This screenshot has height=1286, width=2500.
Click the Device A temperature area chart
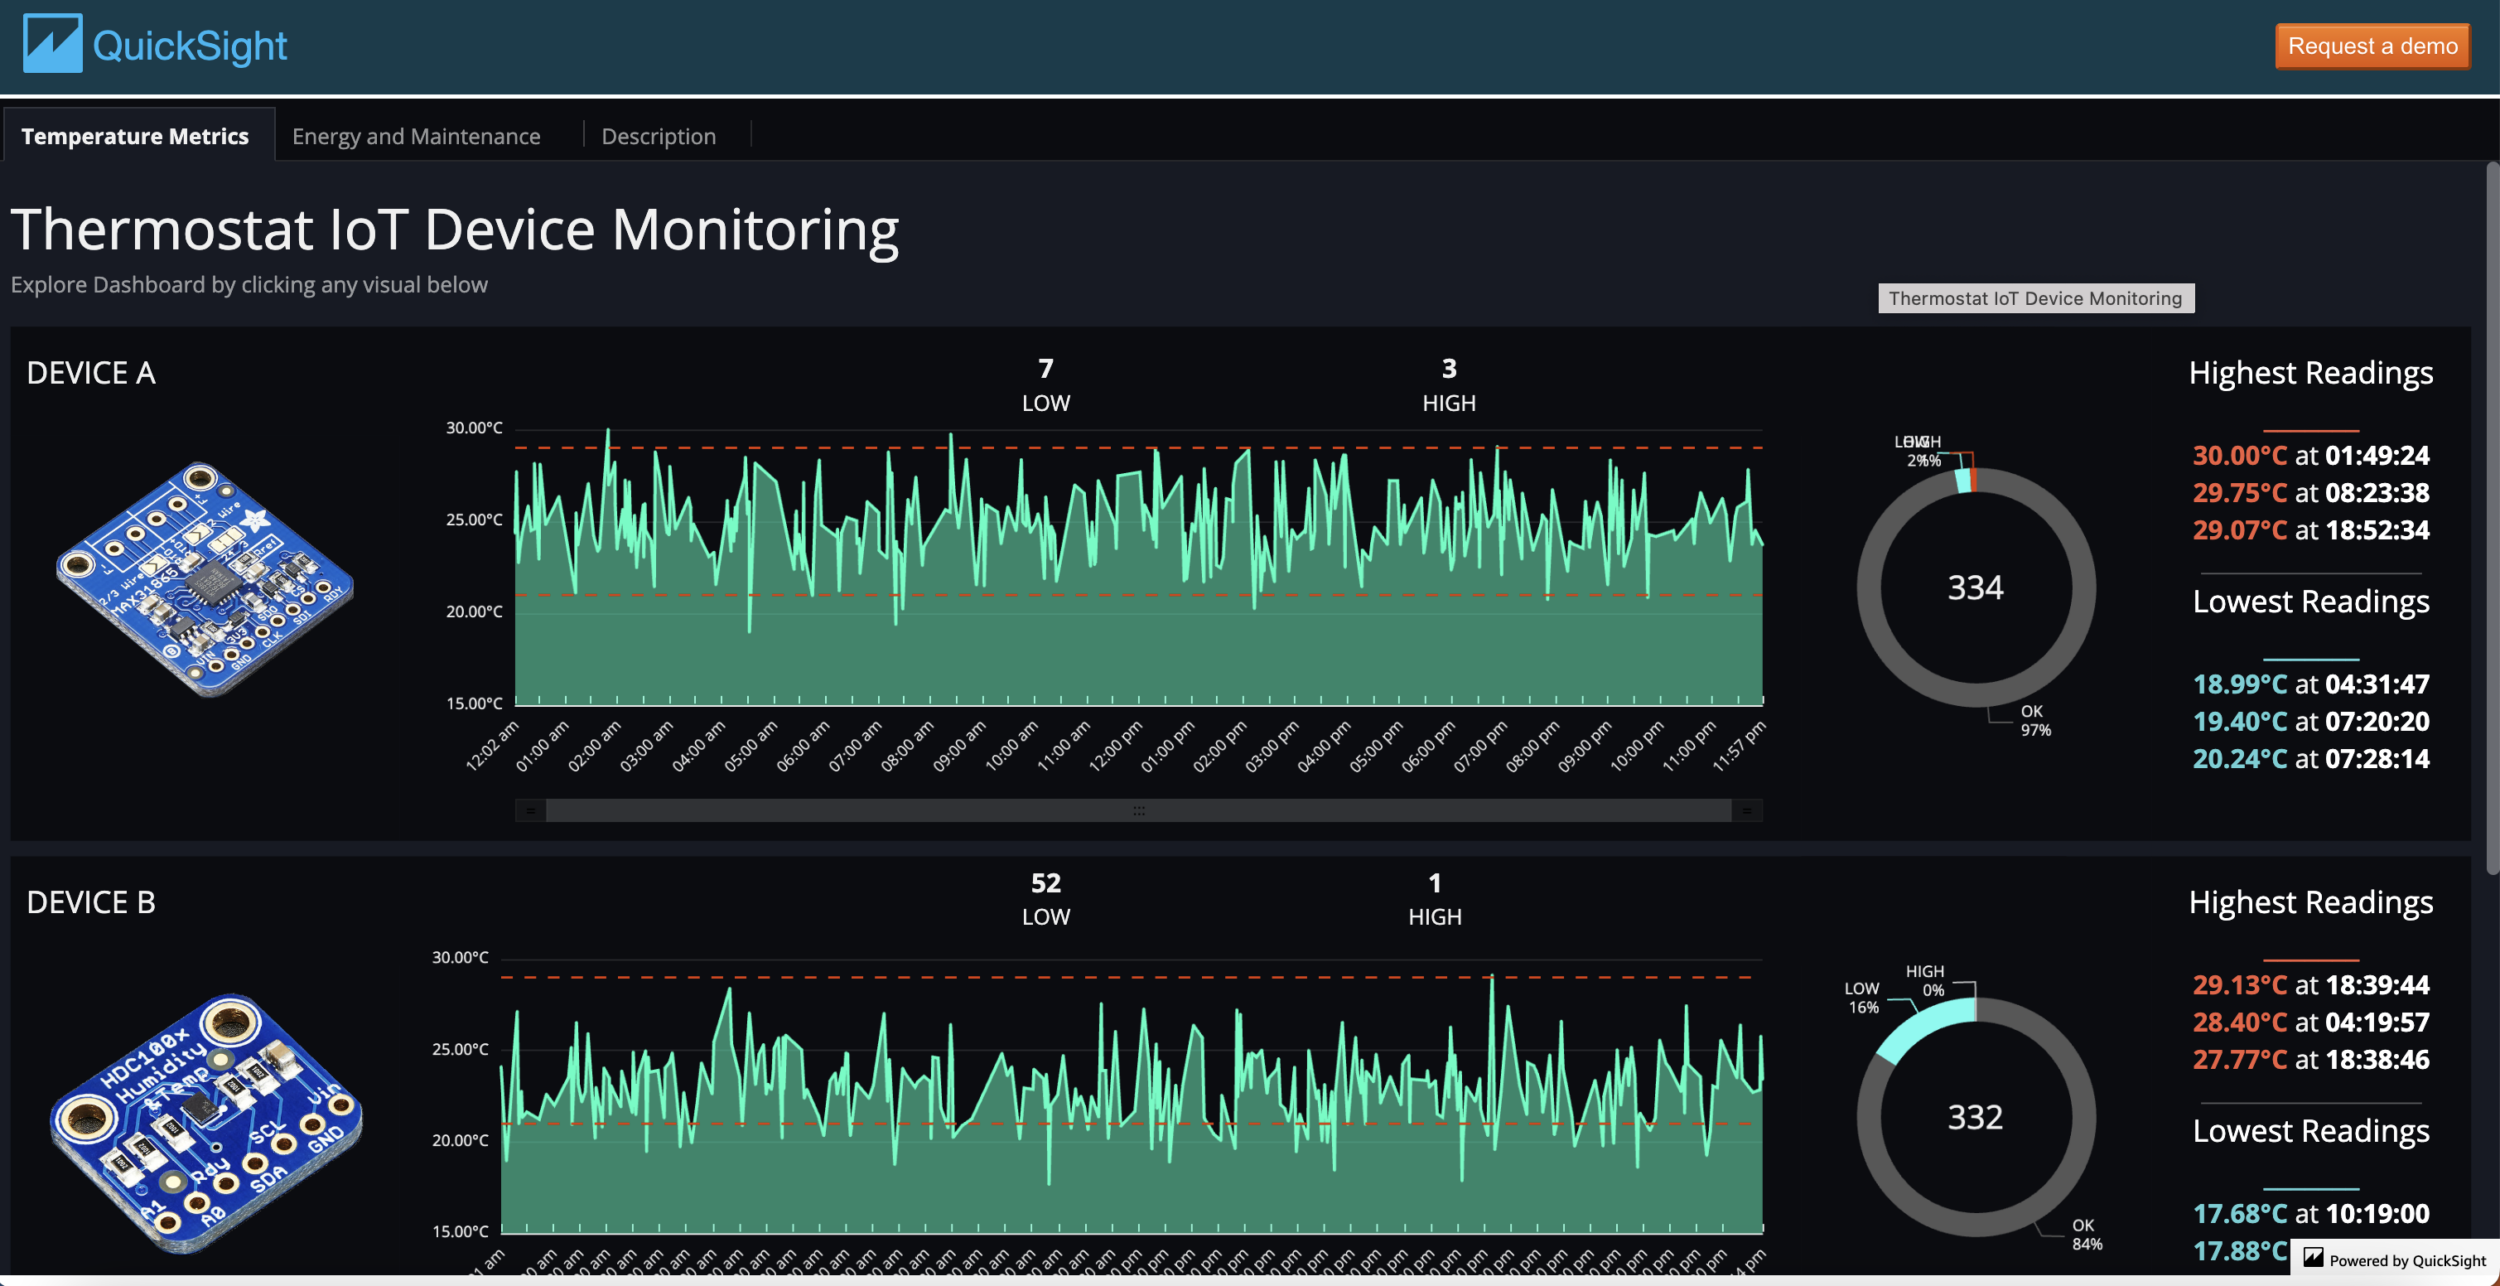point(1138,570)
